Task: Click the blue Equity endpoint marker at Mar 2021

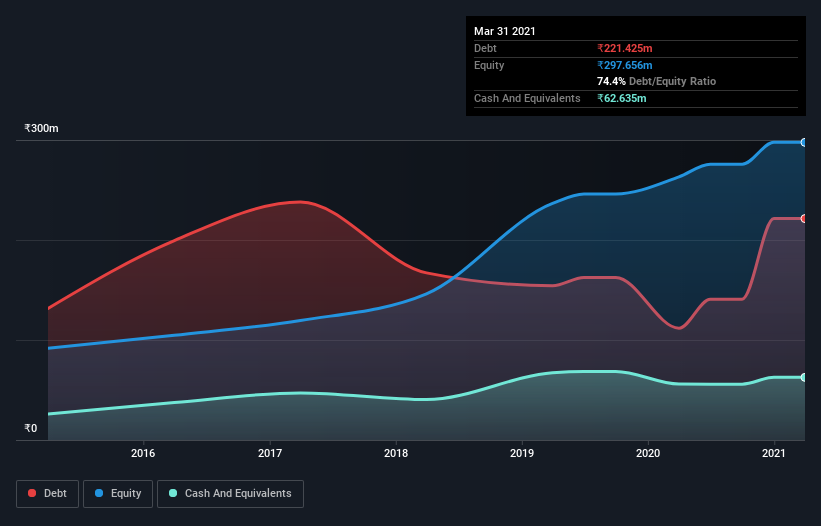Action: 804,142
